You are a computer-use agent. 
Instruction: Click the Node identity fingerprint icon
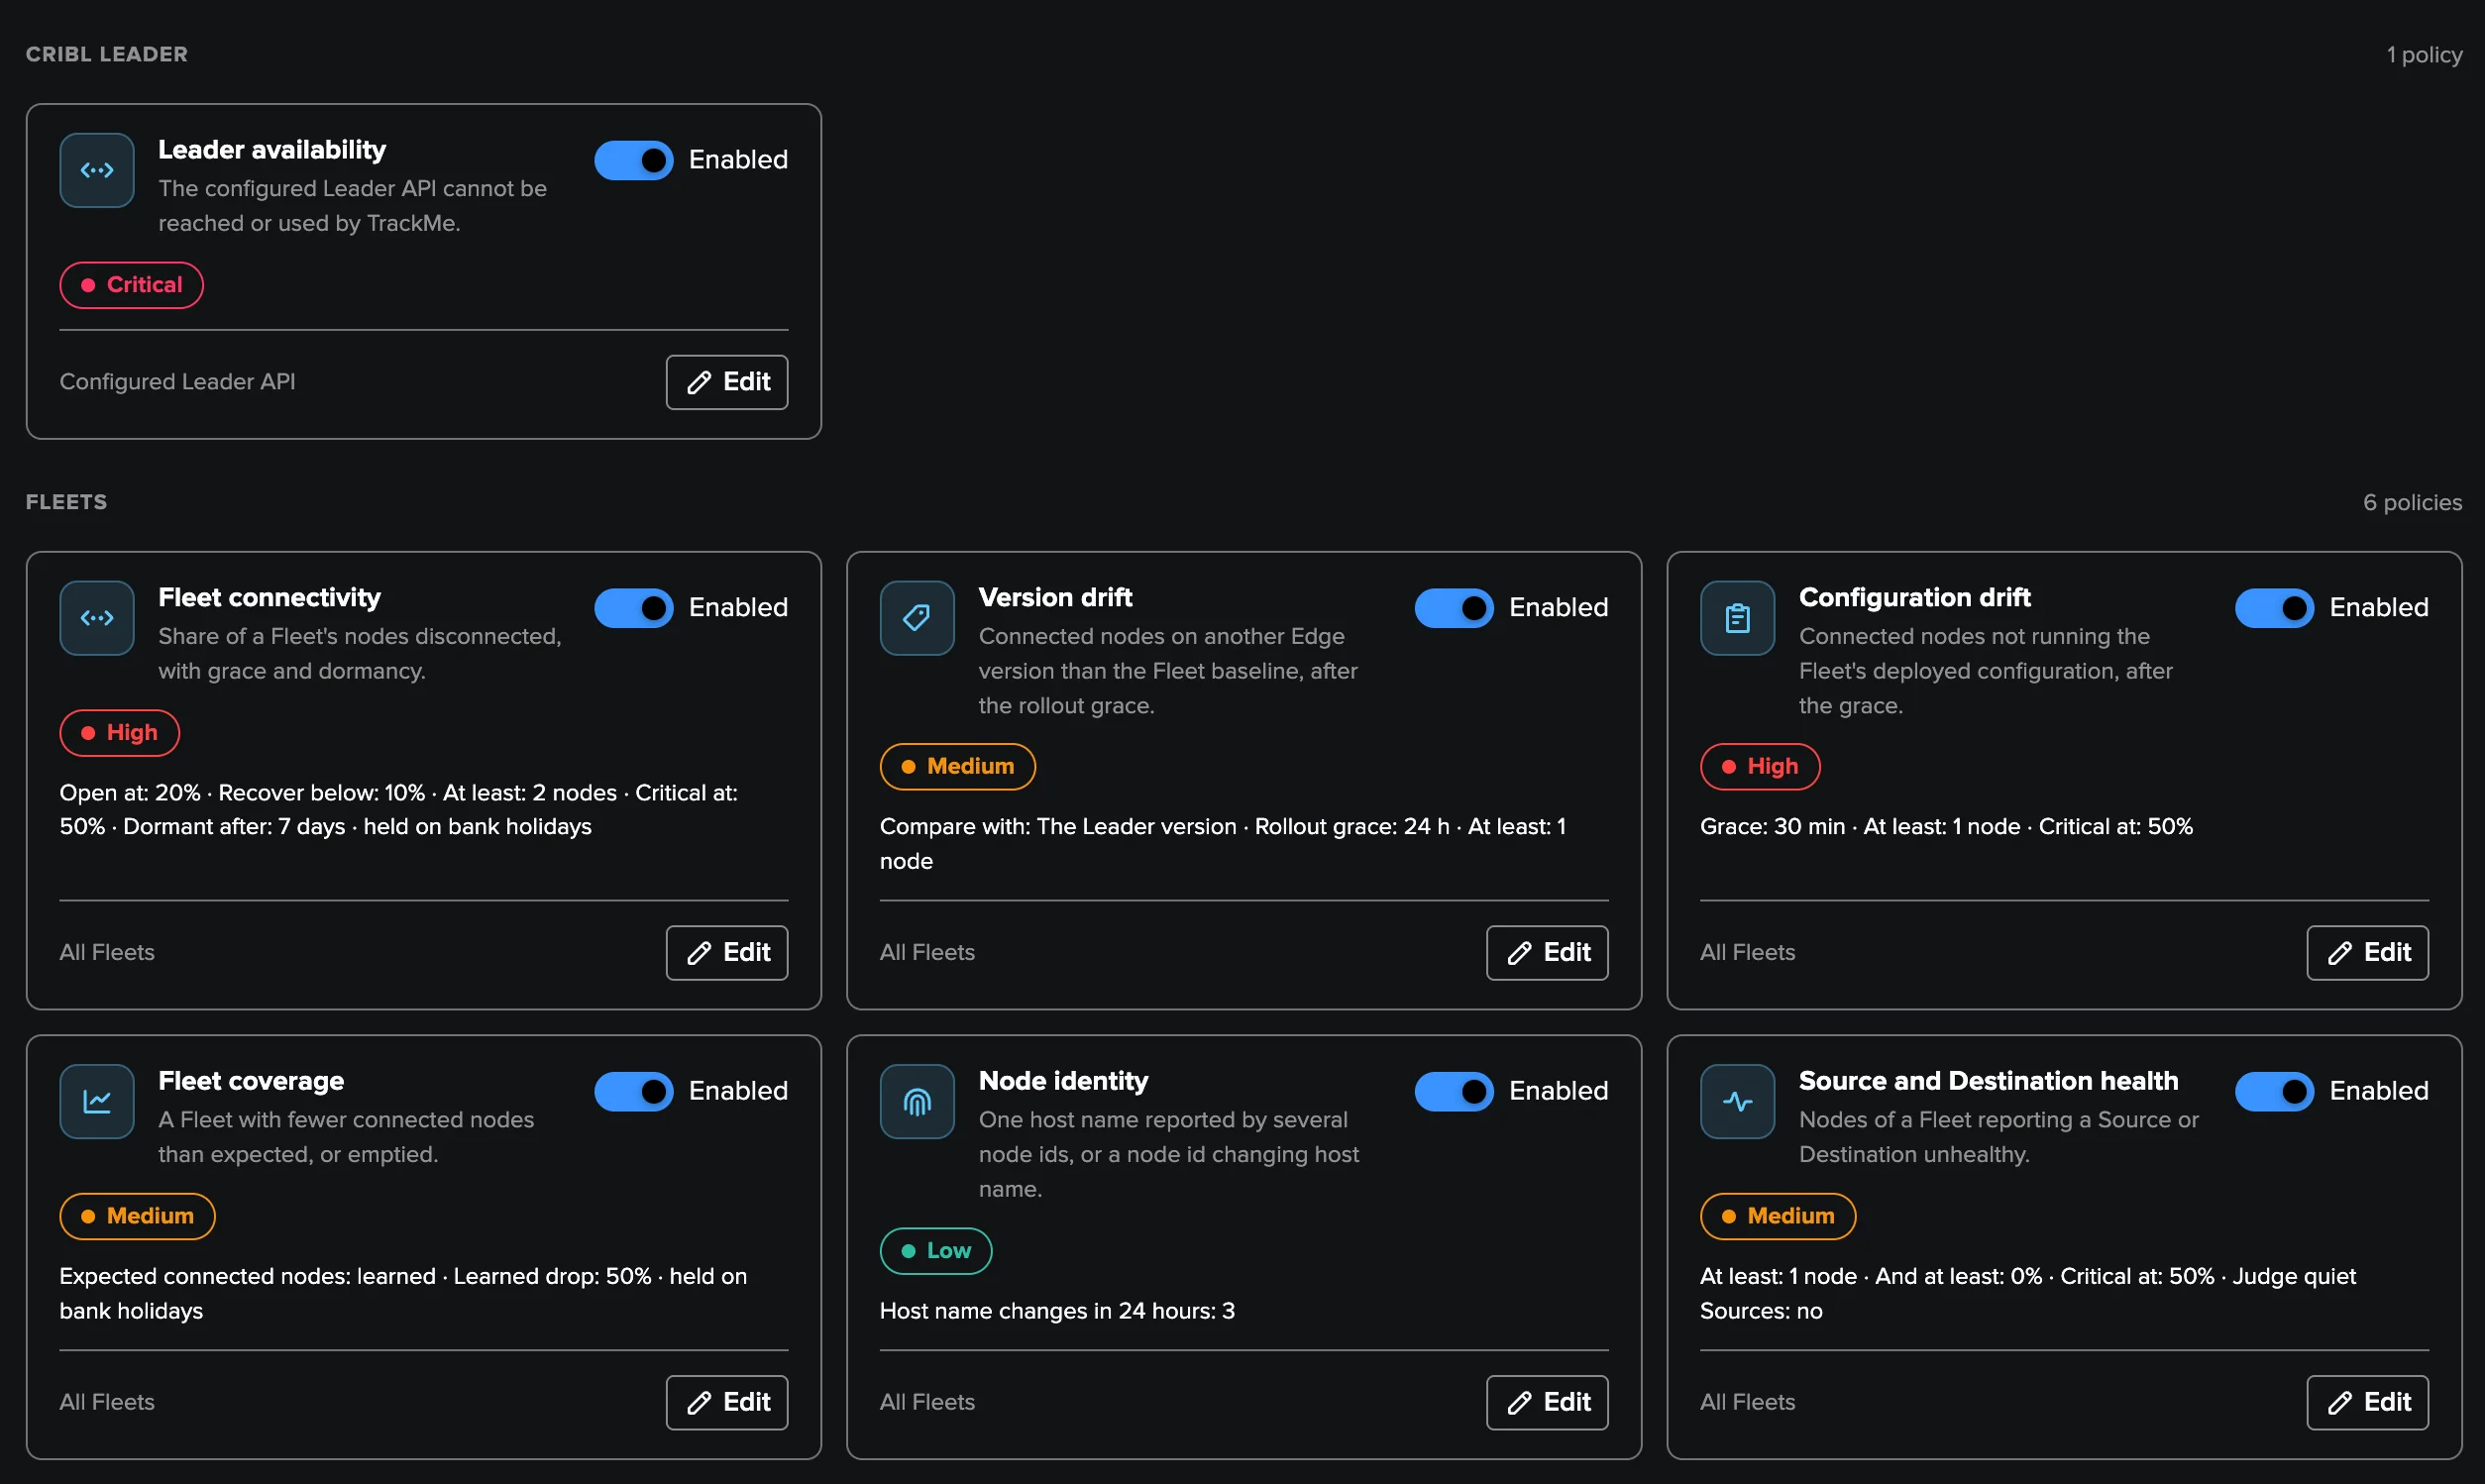[x=917, y=1101]
